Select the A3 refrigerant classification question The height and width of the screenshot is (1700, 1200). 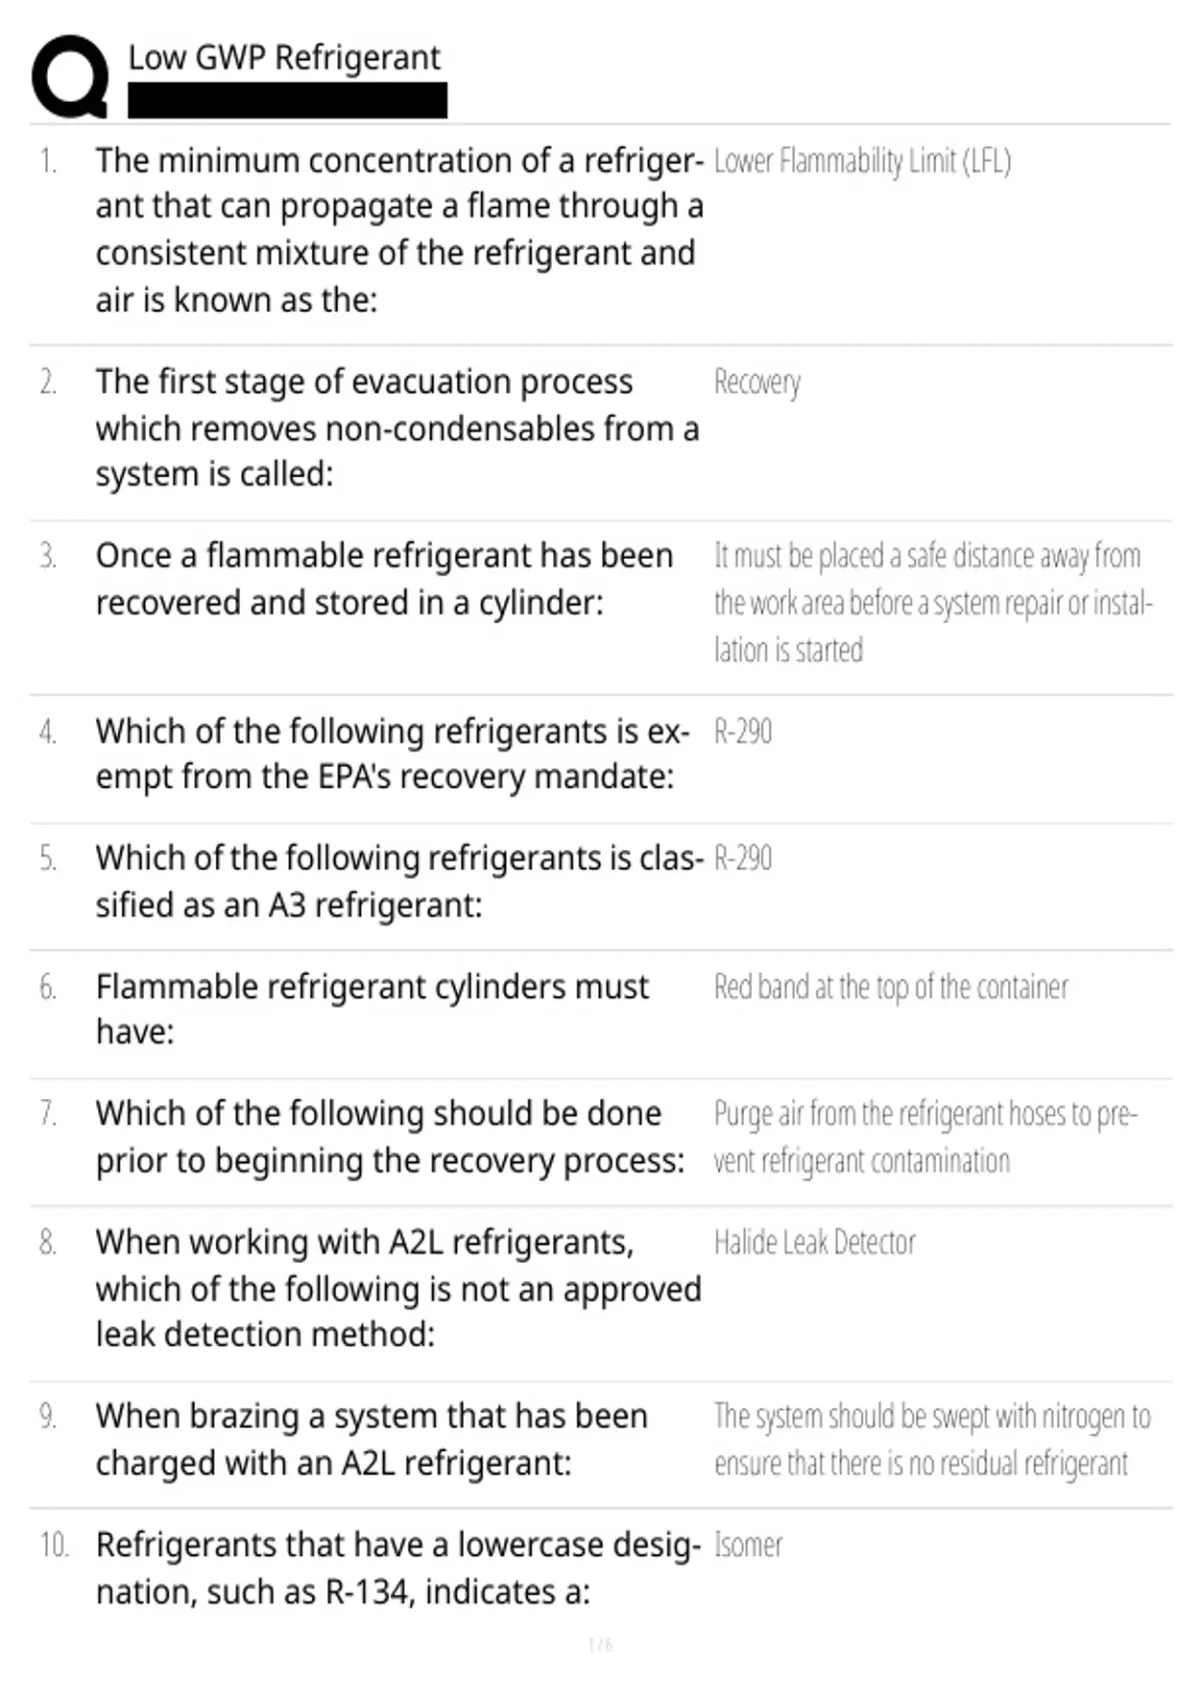[399, 881]
